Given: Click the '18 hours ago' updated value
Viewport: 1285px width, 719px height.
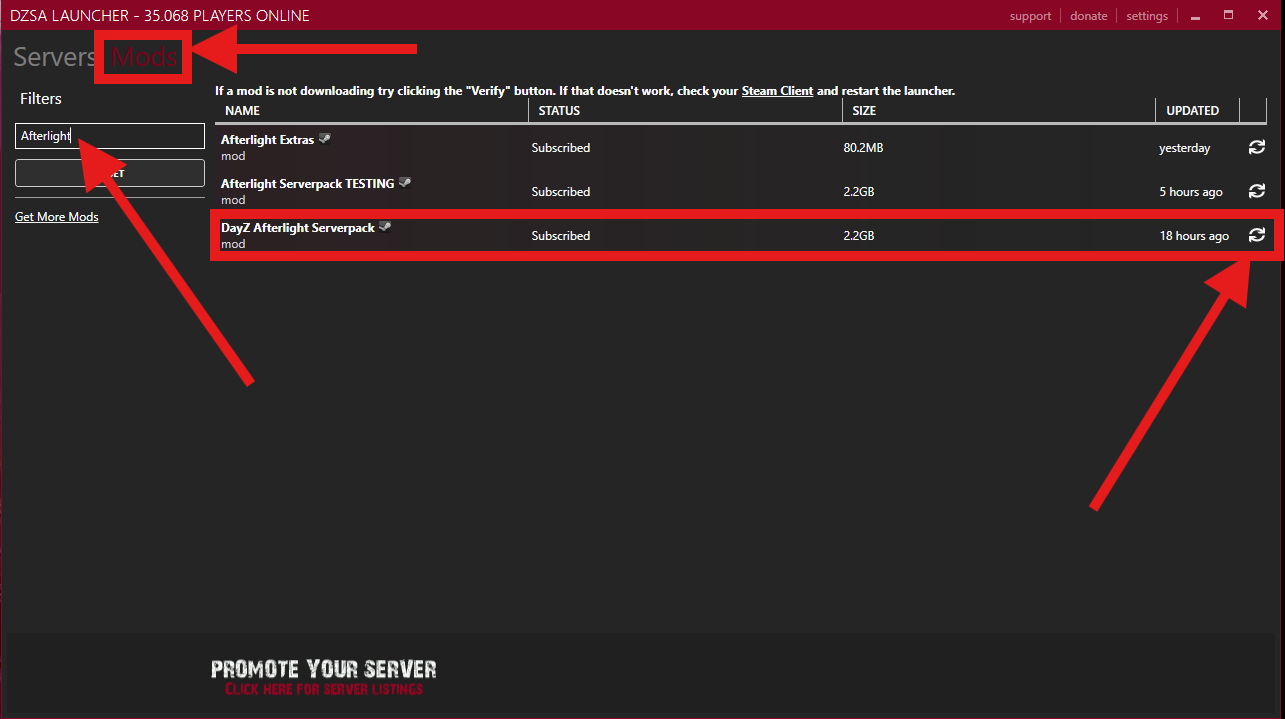Looking at the screenshot, I should pos(1194,236).
